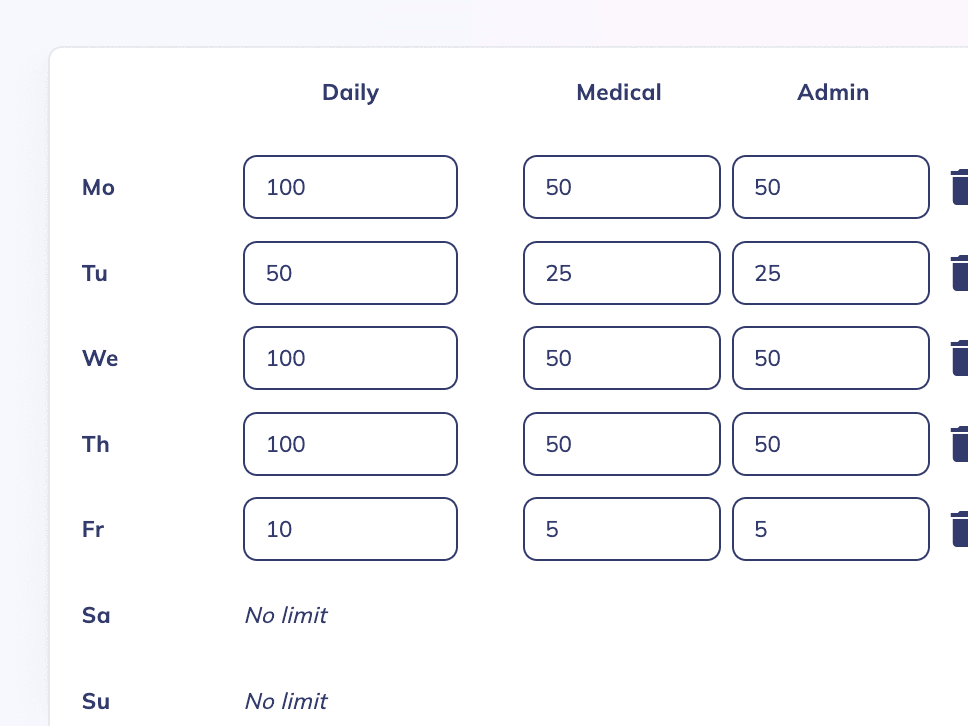Image resolution: width=968 pixels, height=726 pixels.
Task: Click Friday's trash icon
Action: pos(959,529)
